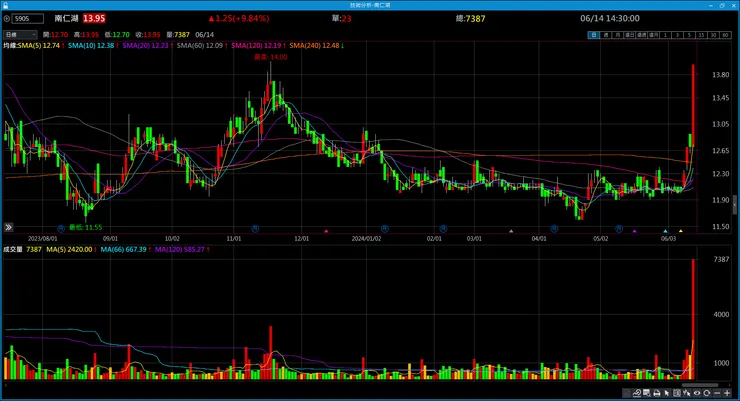
Task: Switch to the 15-minute interval button
Action: click(x=701, y=35)
